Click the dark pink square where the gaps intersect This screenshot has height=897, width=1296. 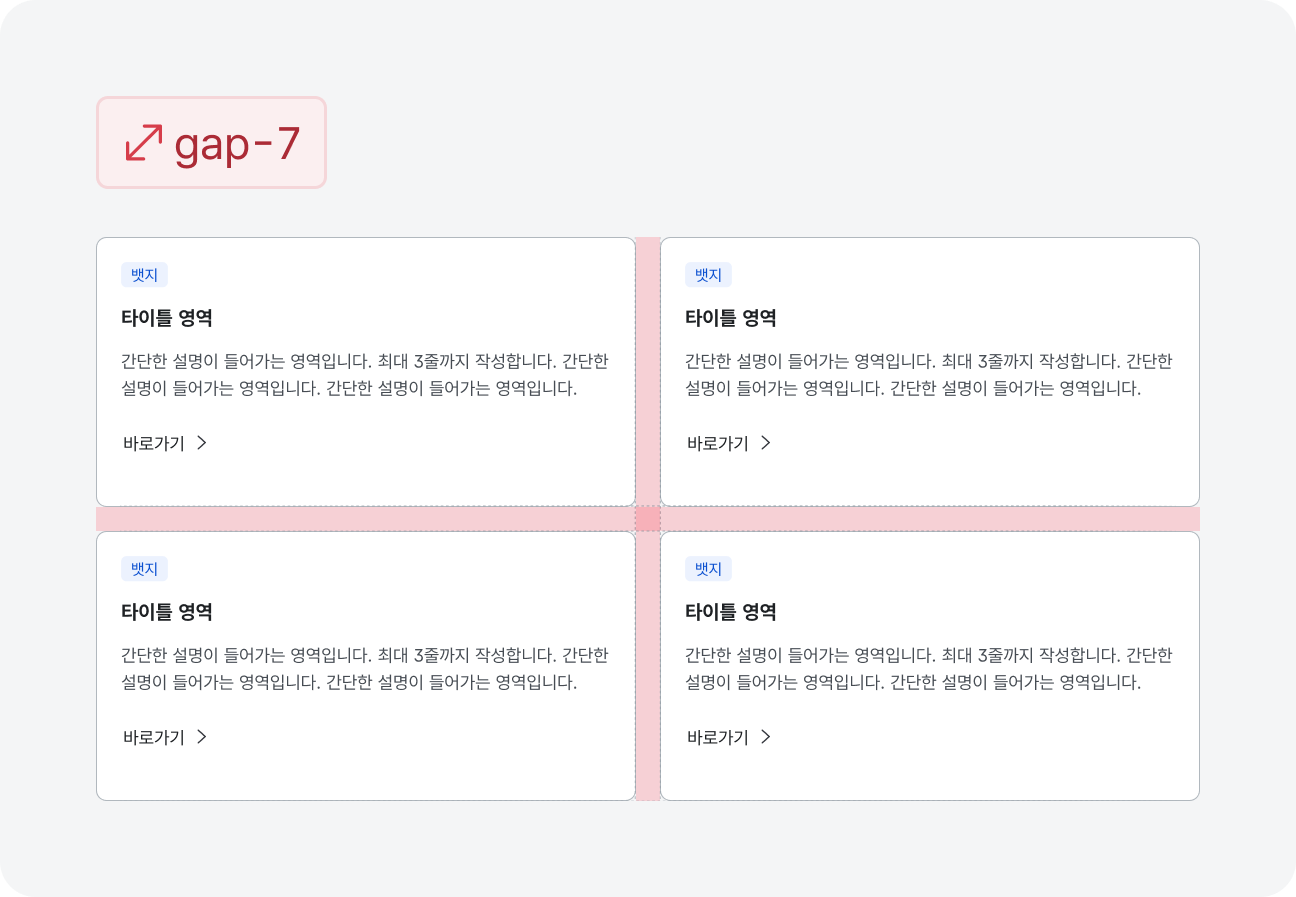click(648, 519)
